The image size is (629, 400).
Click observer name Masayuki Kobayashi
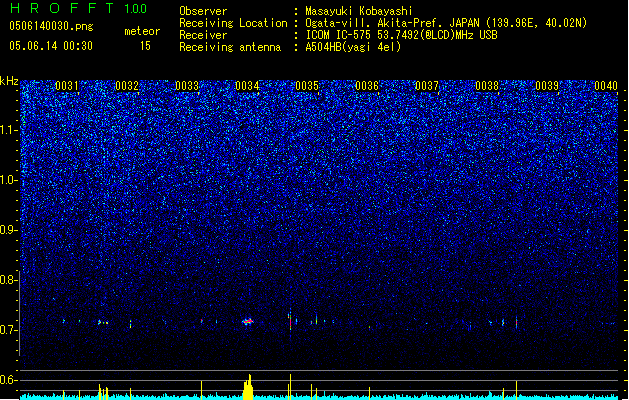359,11
